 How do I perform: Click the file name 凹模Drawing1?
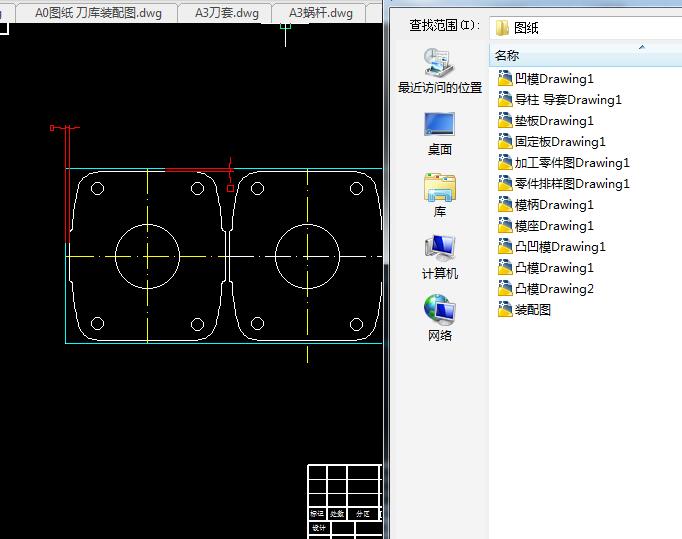554,79
